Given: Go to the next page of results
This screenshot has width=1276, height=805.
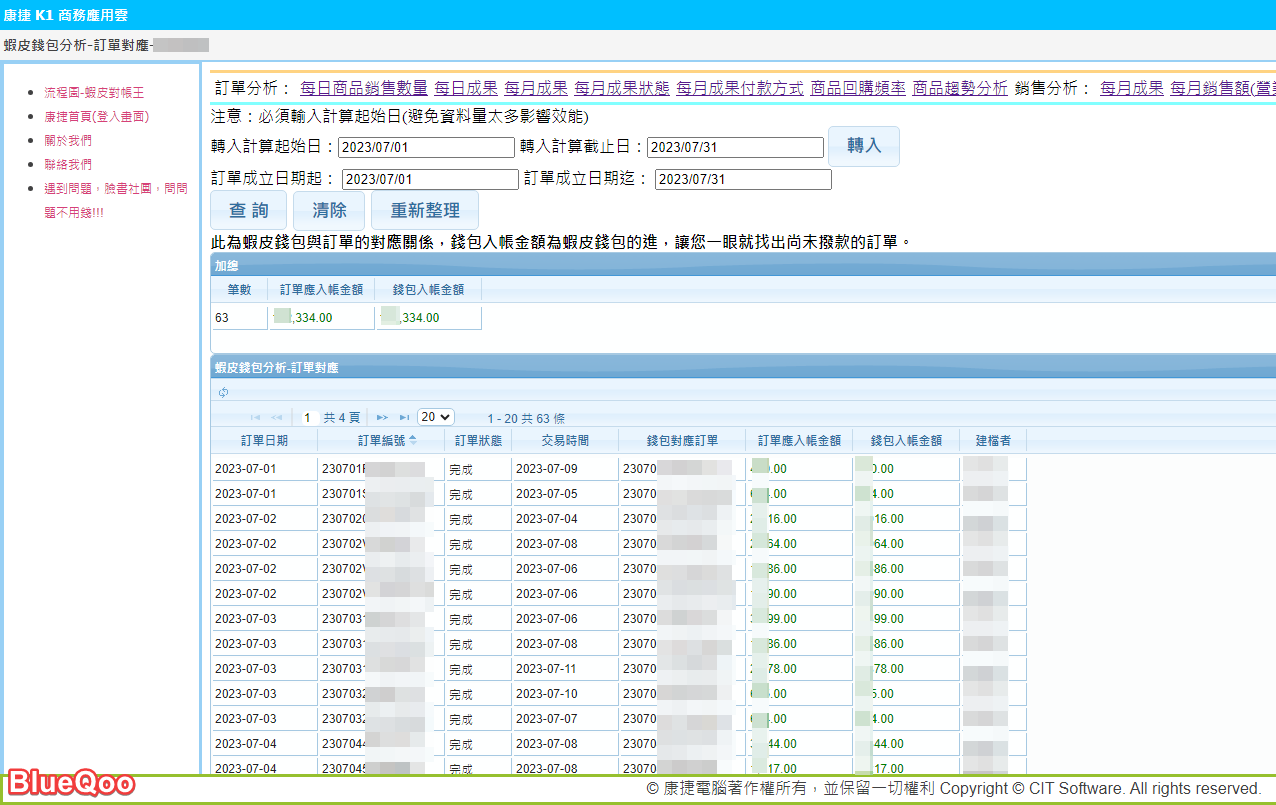Looking at the screenshot, I should point(382,417).
